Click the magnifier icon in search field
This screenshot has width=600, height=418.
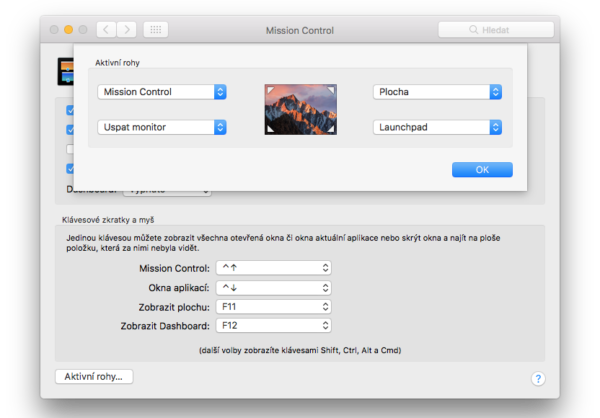click(474, 30)
